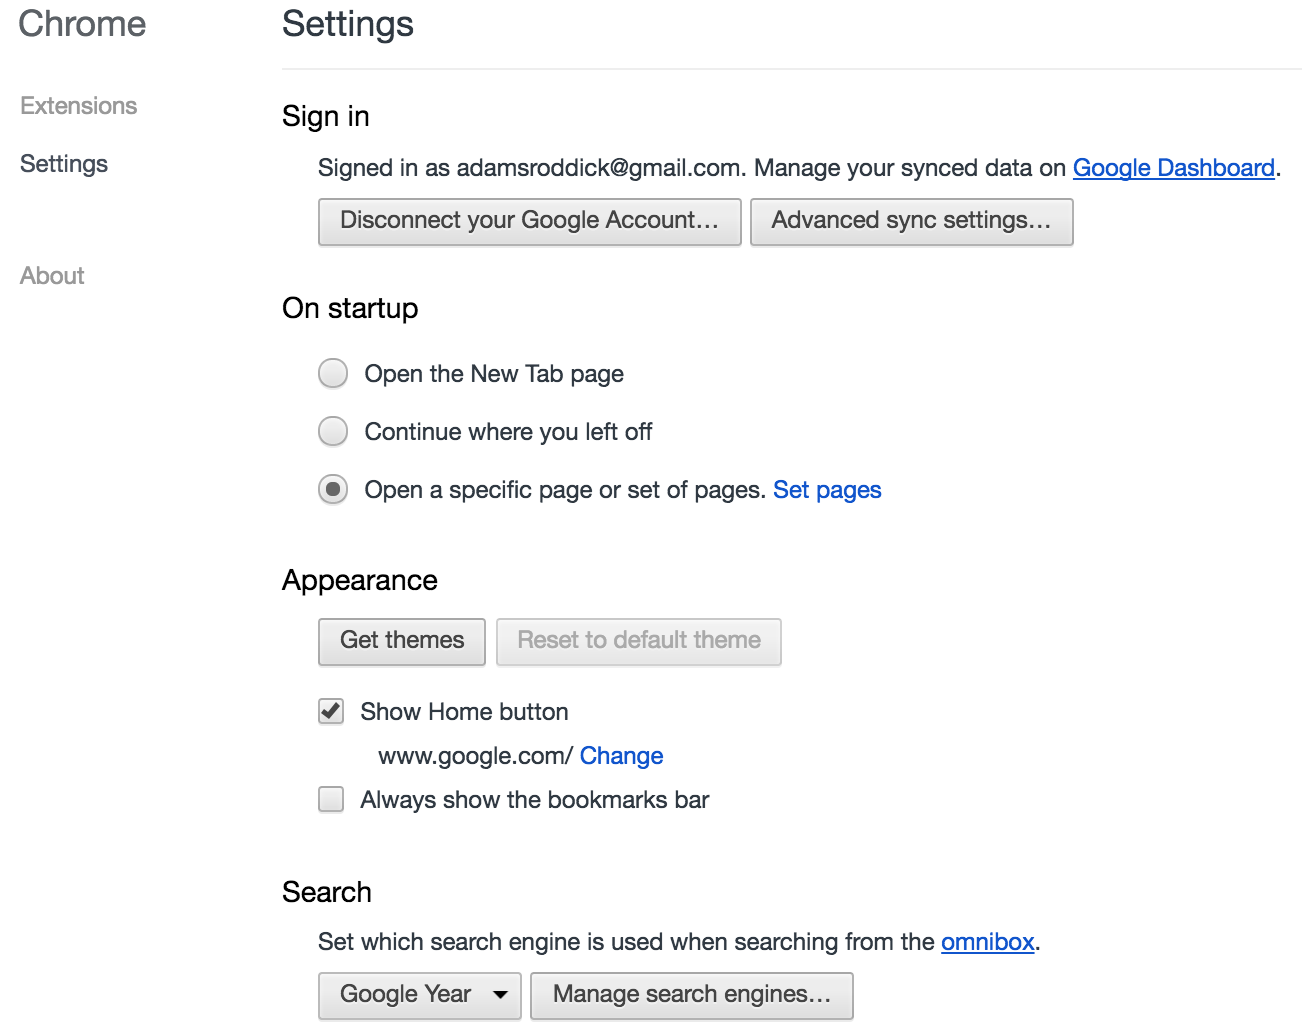Enable Always show the bookmarks bar
1302x1036 pixels.
coord(331,800)
